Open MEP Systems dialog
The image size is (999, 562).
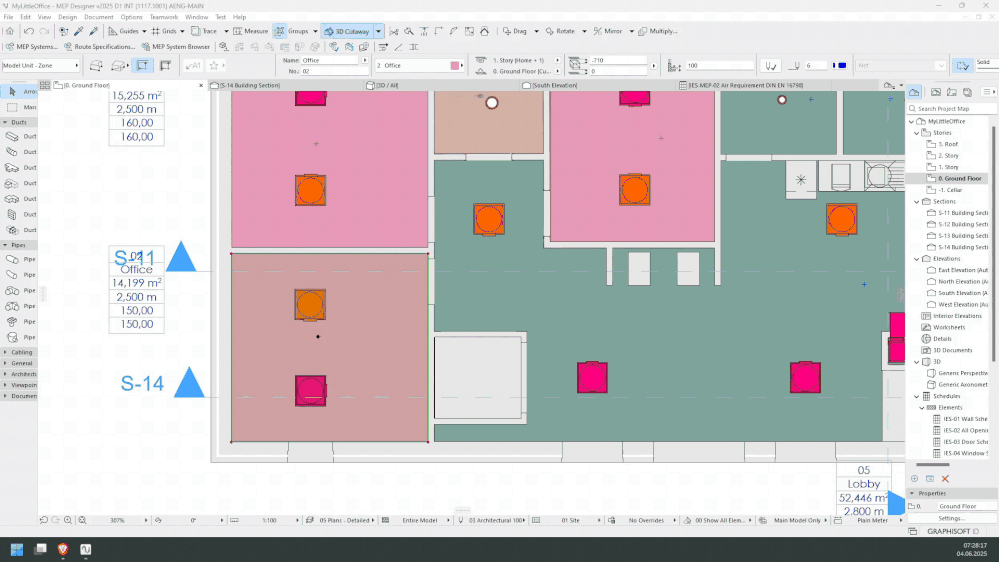click(31, 47)
